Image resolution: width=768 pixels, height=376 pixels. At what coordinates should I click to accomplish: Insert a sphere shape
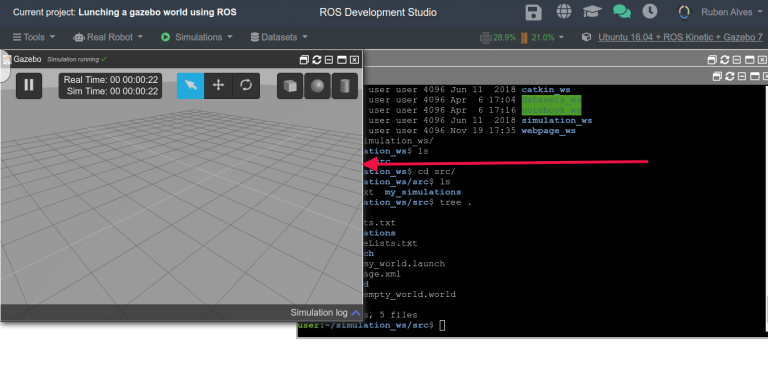pos(317,86)
